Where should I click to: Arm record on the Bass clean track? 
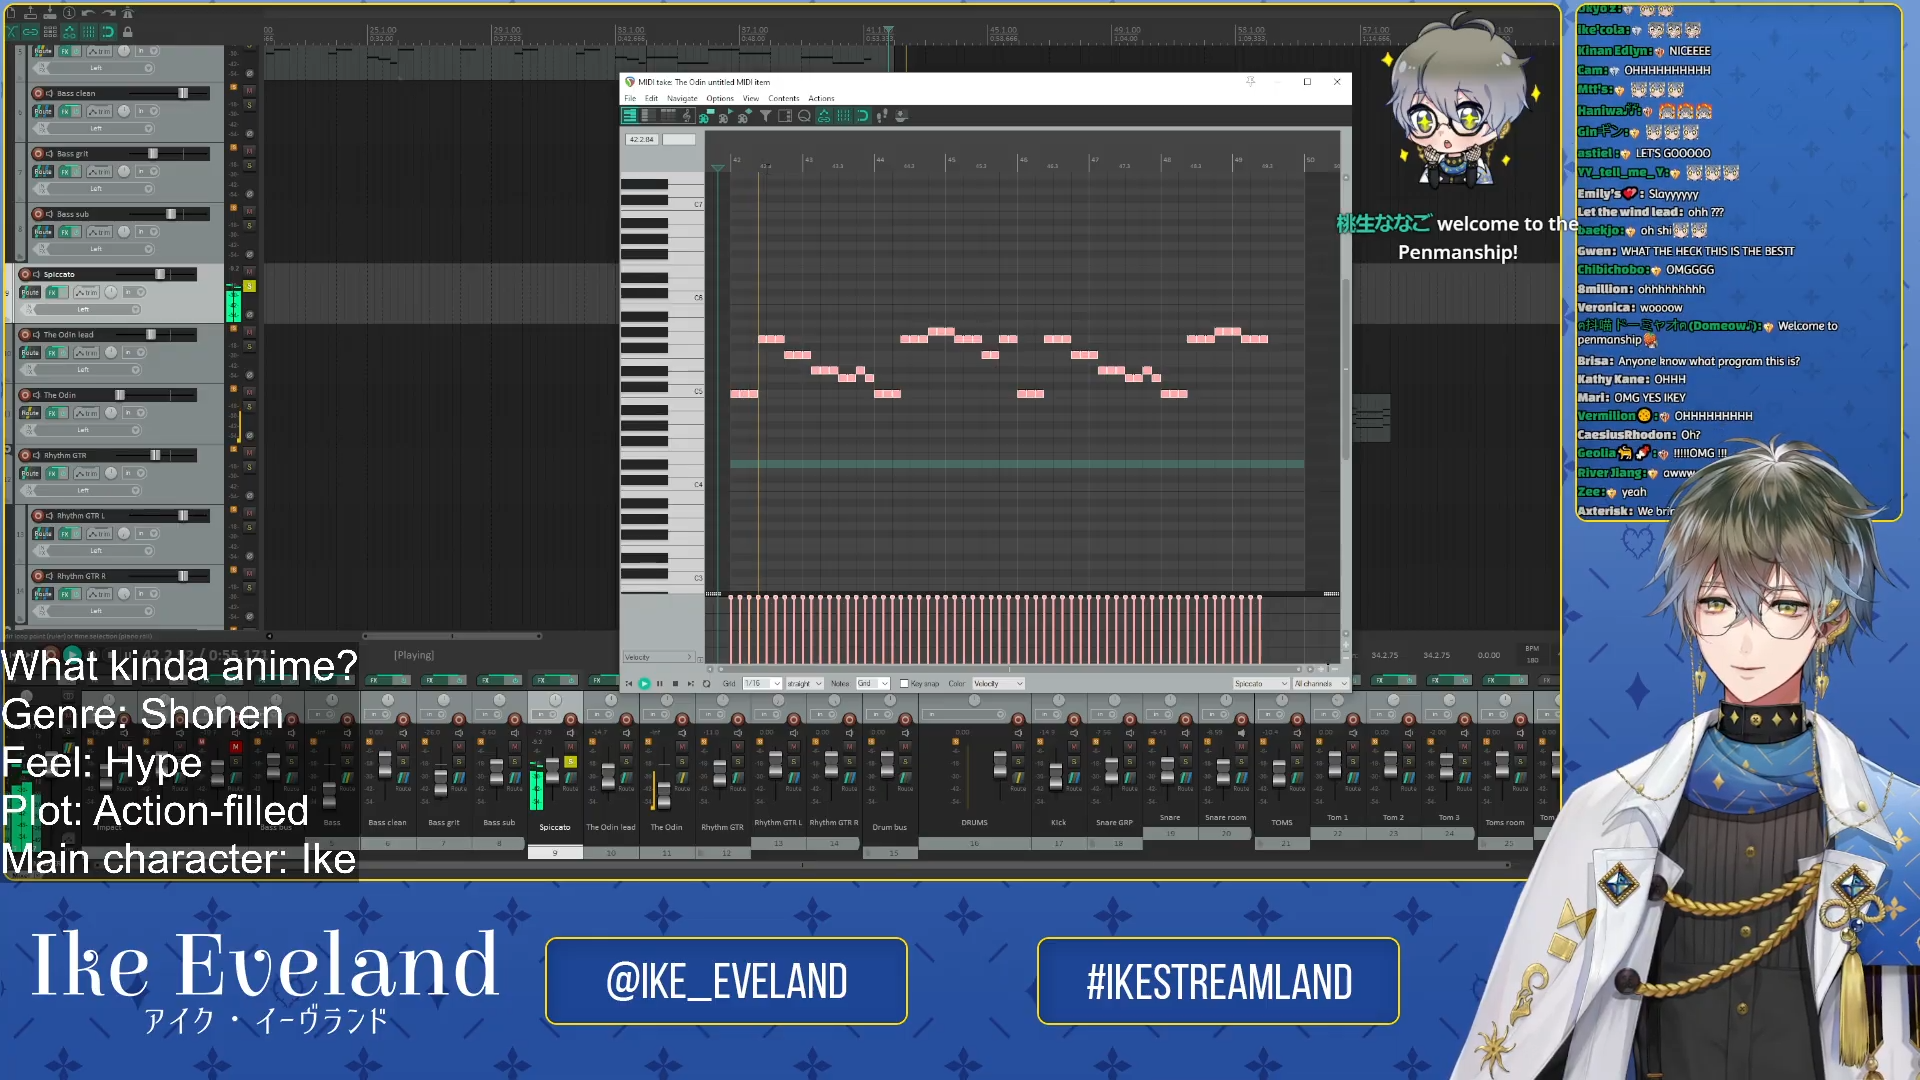pyautogui.click(x=38, y=93)
